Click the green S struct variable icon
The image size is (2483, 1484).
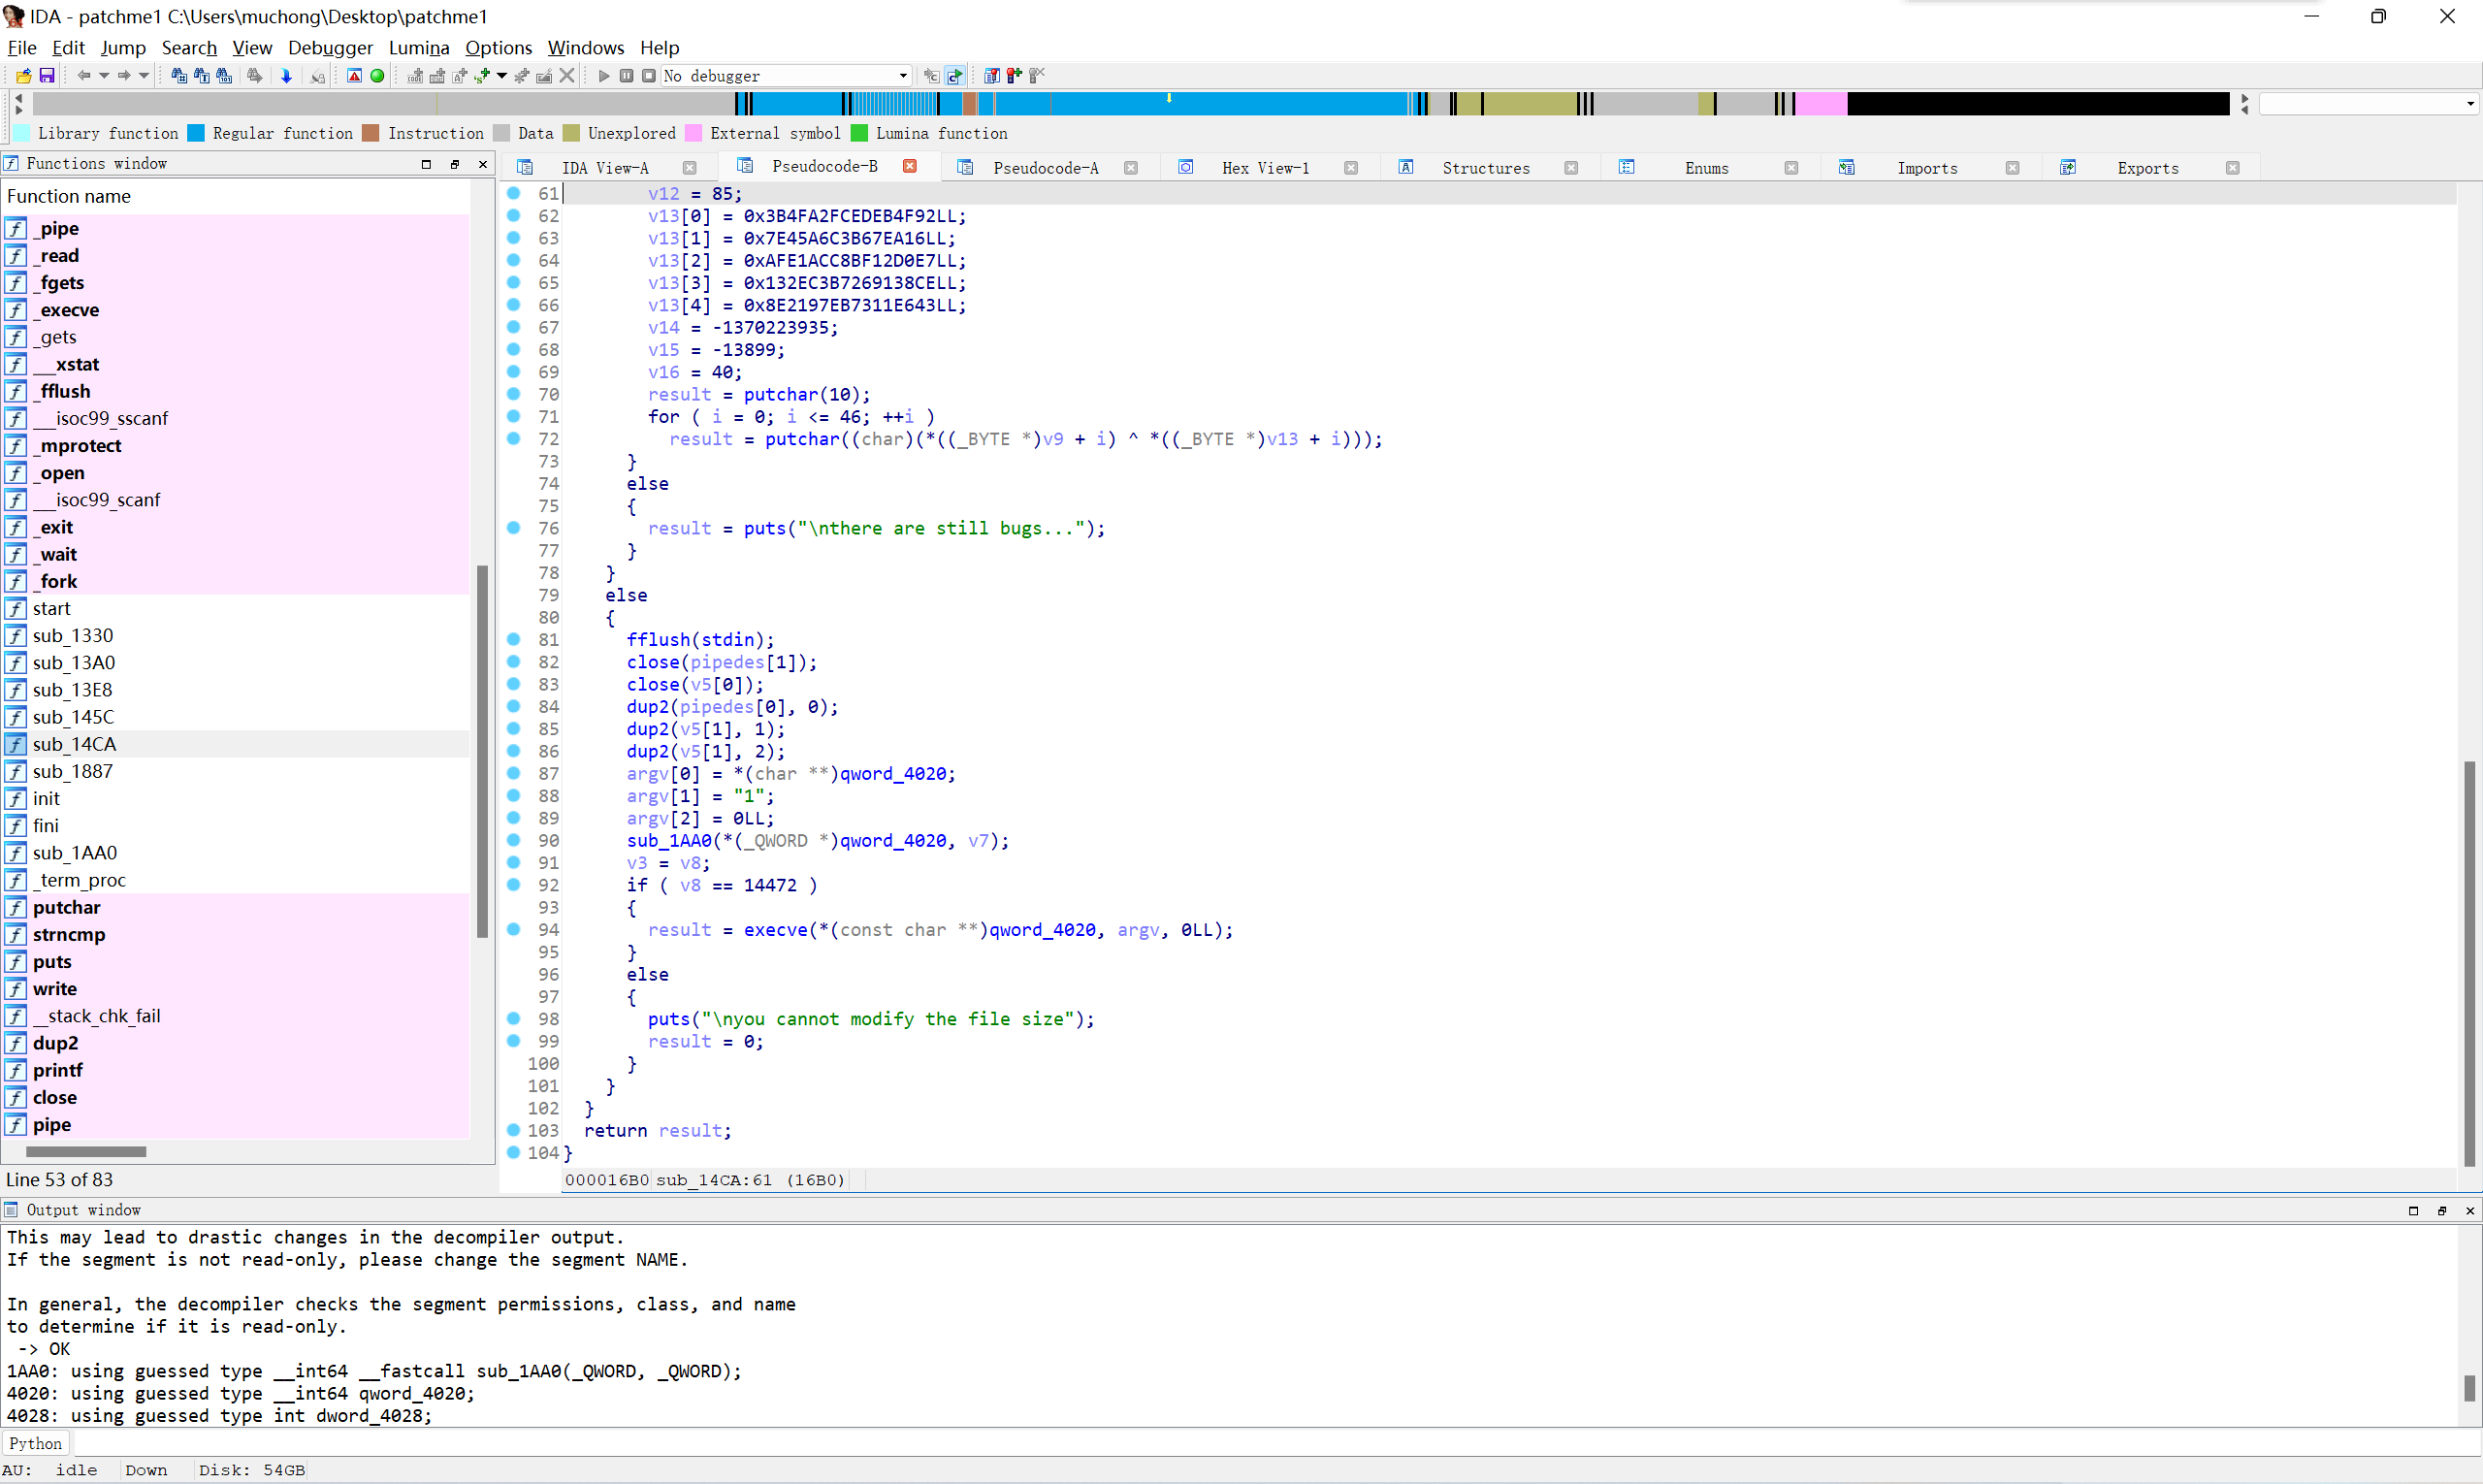[483, 76]
